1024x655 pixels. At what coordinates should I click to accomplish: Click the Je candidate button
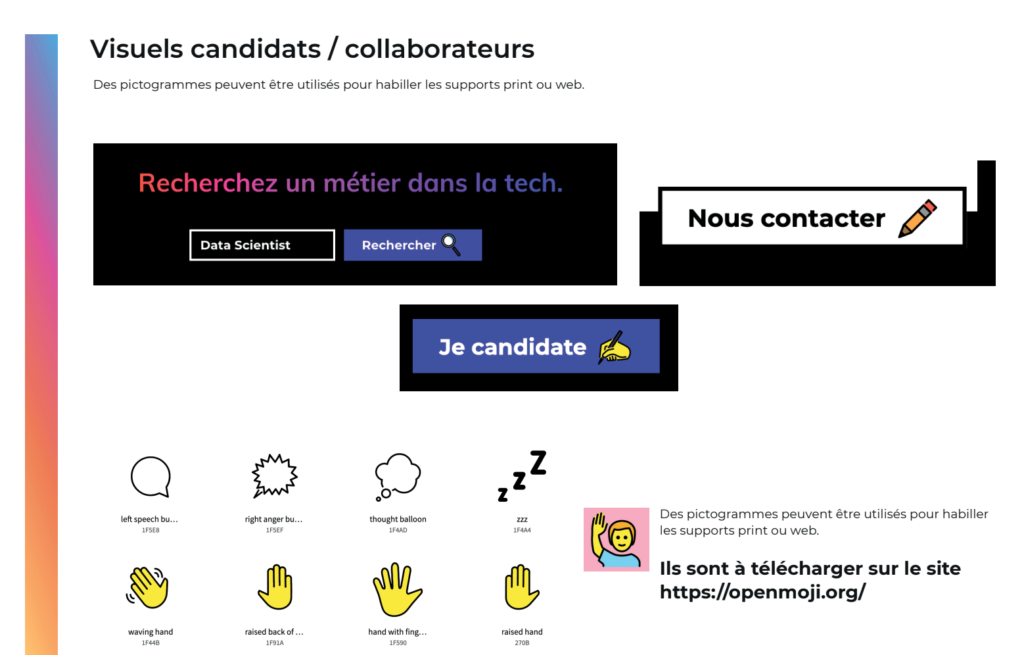pyautogui.click(x=536, y=346)
